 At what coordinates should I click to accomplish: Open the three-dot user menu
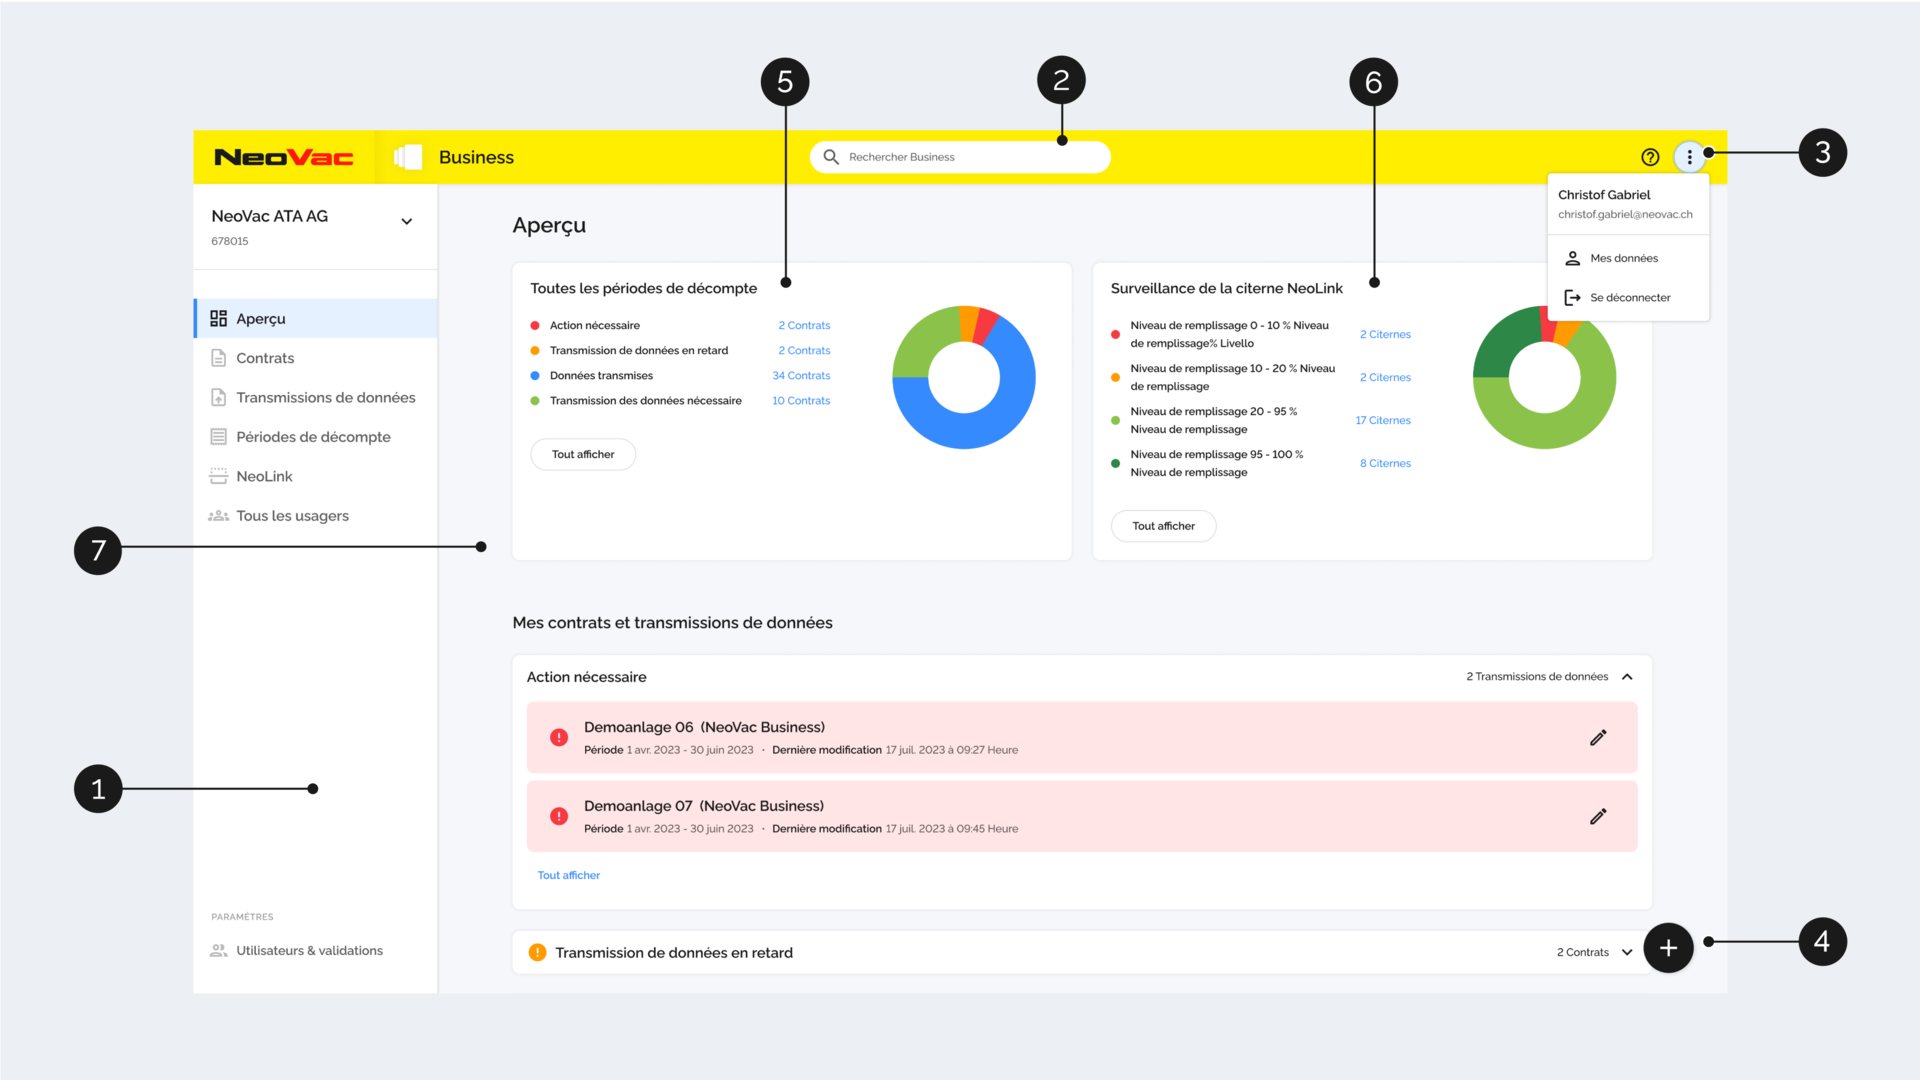click(x=1689, y=157)
